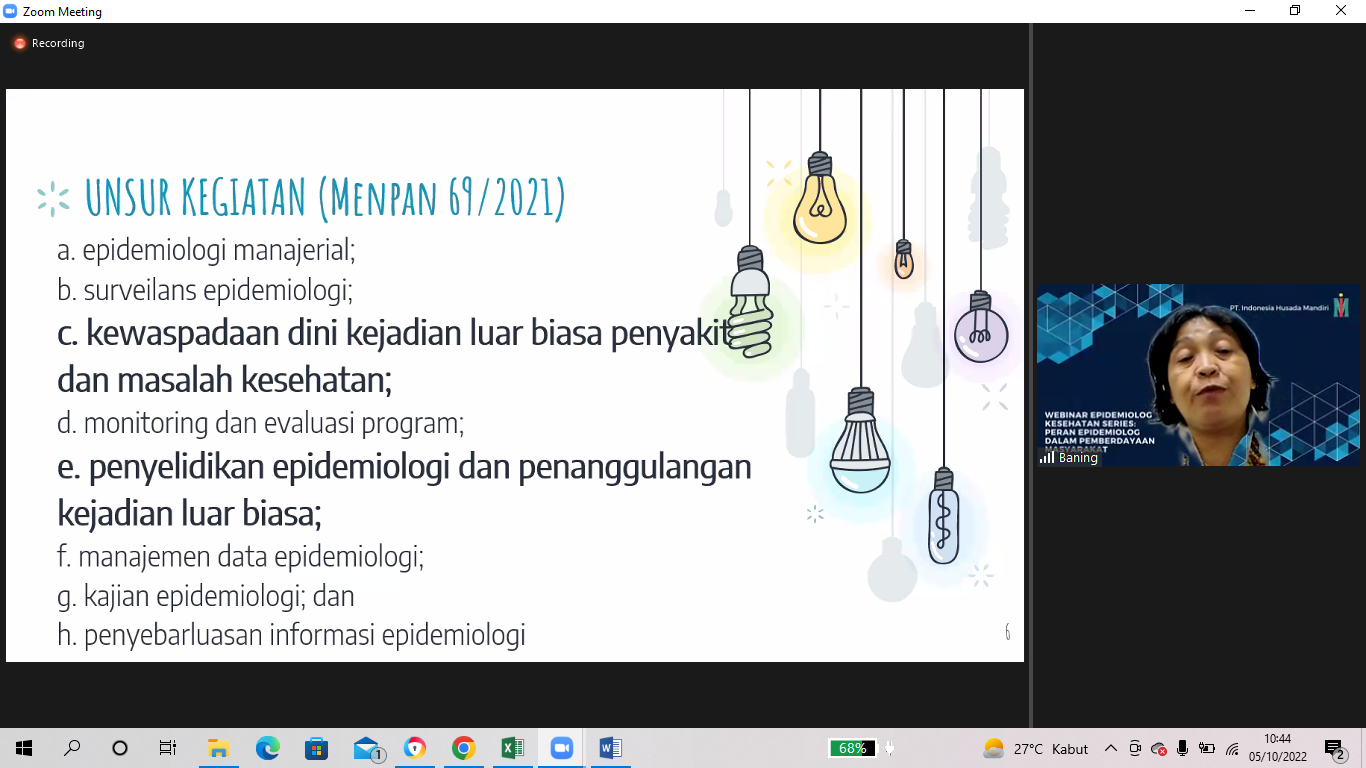Screen dimensions: 1366x768
Task: Click the Meet Now camera tray icon
Action: click(x=1135, y=748)
